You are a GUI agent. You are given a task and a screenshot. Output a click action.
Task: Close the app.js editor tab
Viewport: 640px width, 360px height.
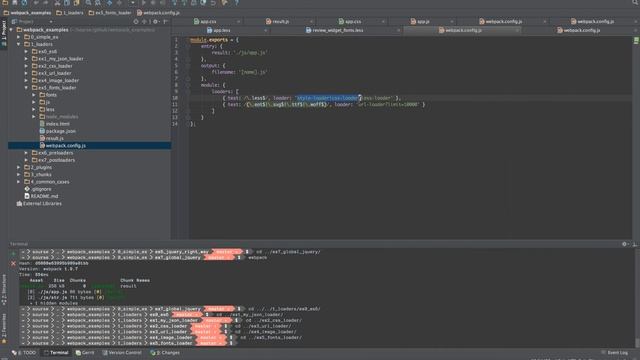click(x=451, y=21)
